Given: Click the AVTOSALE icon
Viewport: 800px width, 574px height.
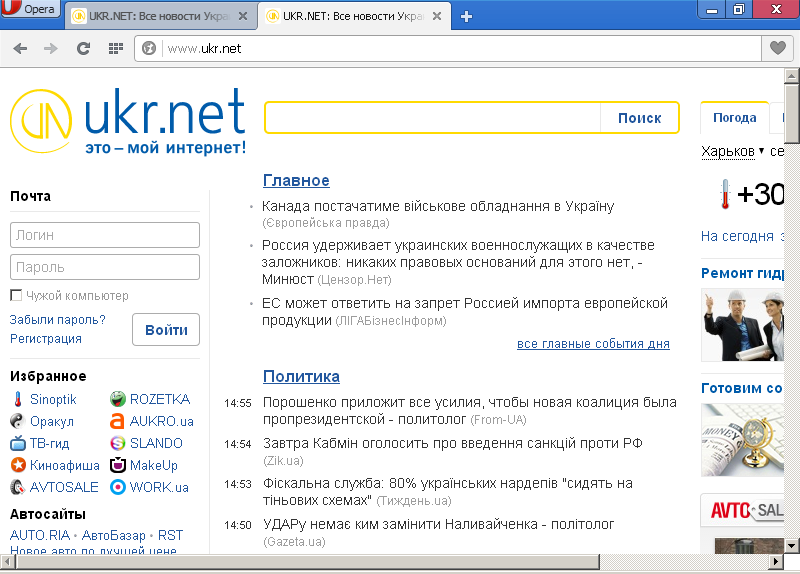Looking at the screenshot, I should click(x=18, y=487).
